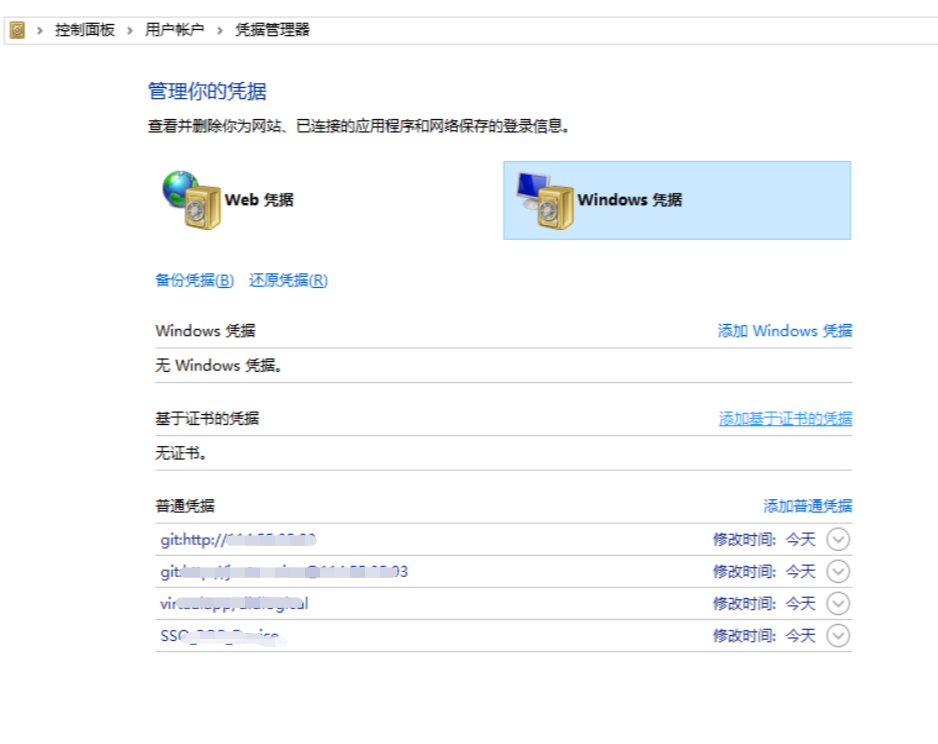Click 添加普通凭据 link
Image resolution: width=938 pixels, height=744 pixels.
808,506
